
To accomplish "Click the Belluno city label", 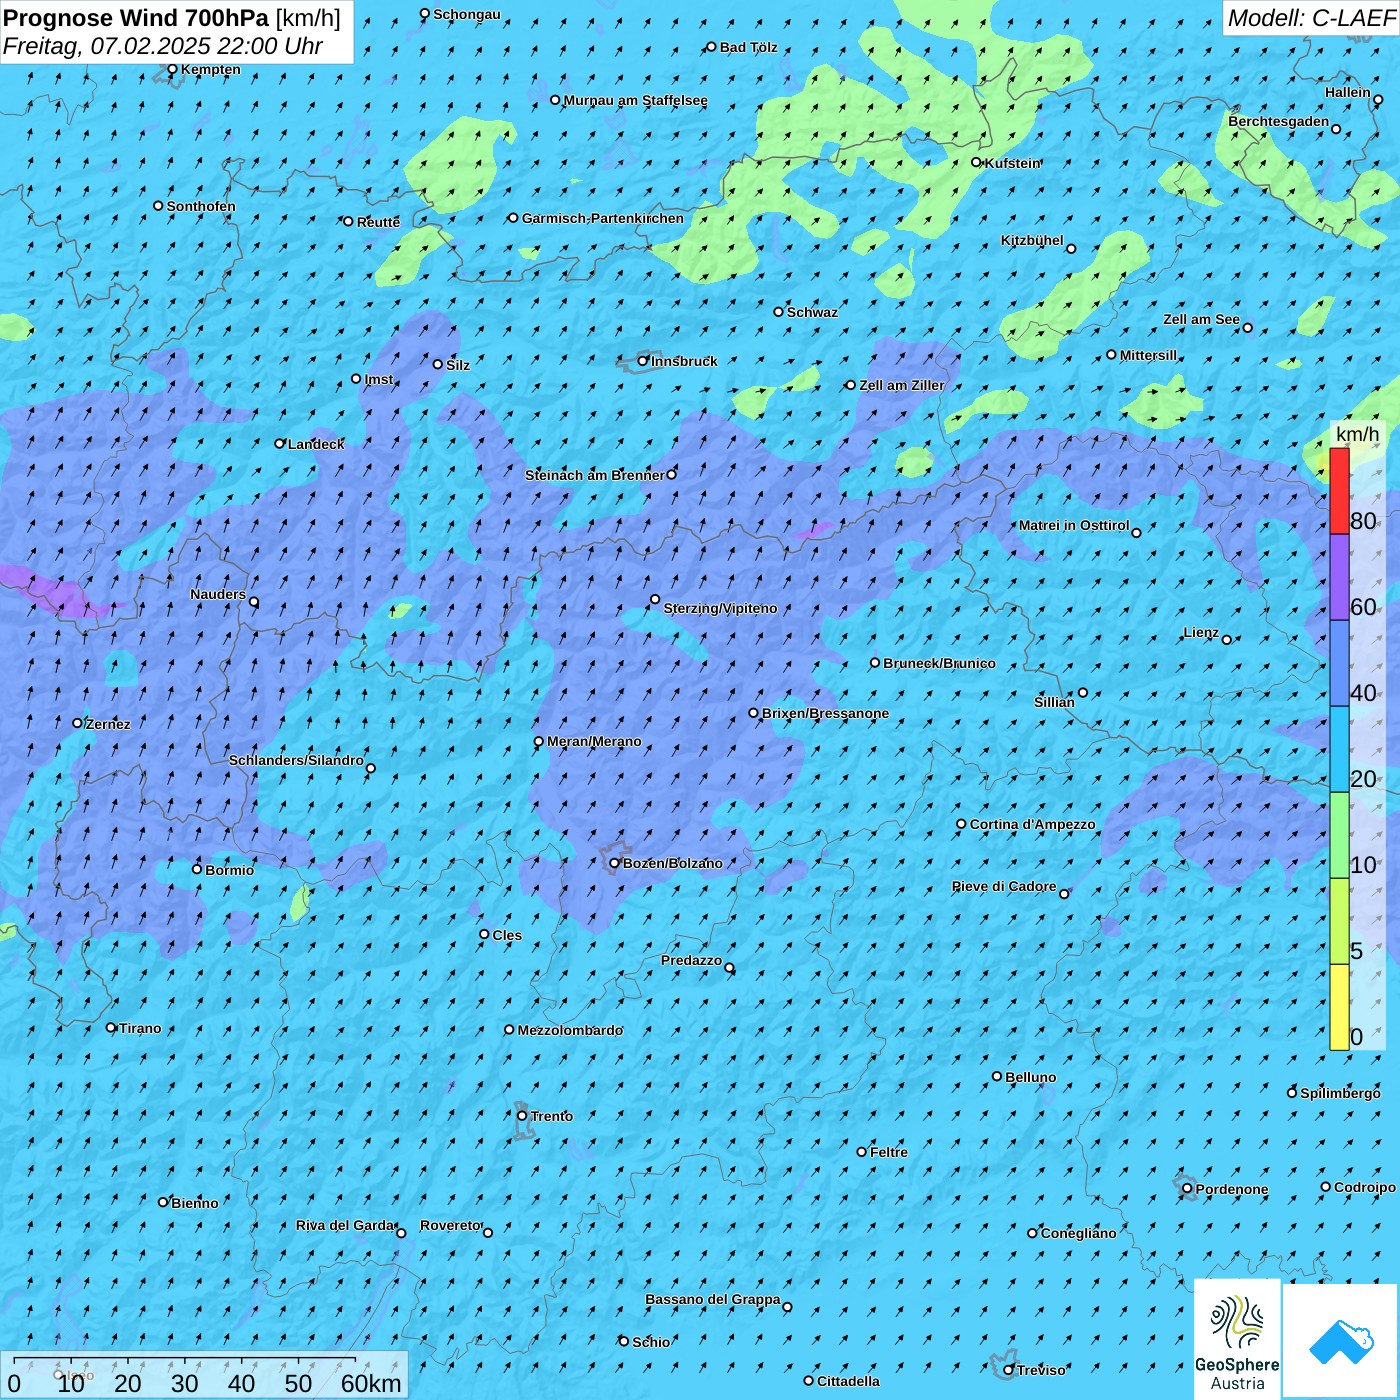I will click(1031, 1077).
